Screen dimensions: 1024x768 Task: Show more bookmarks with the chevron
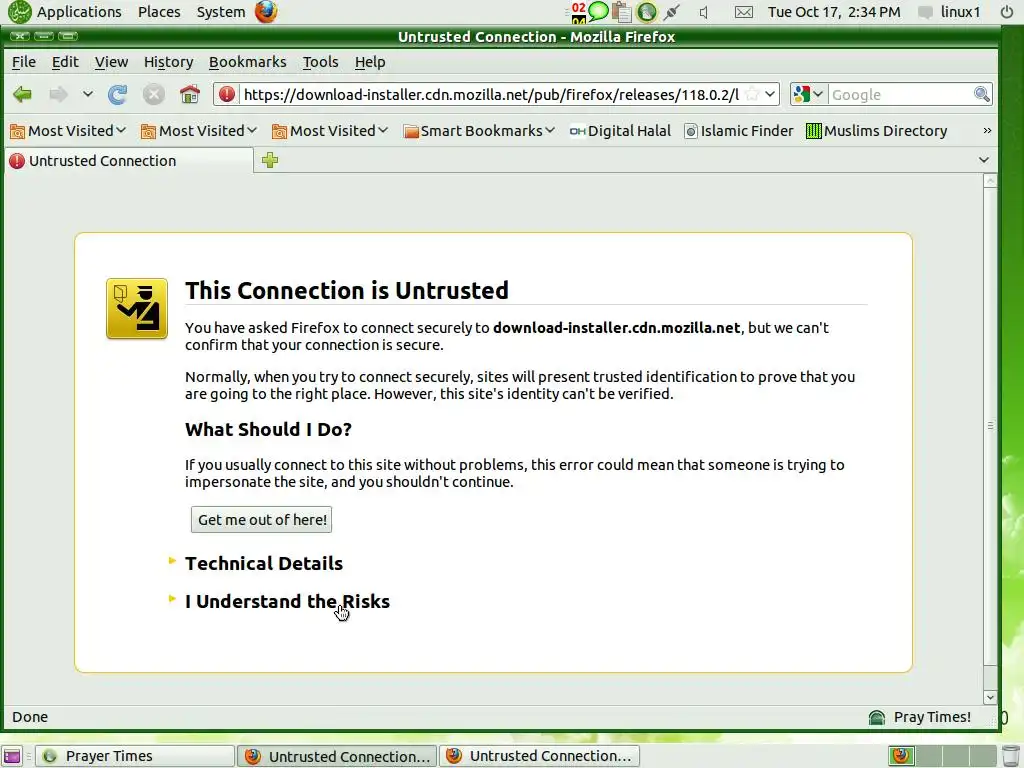987,131
